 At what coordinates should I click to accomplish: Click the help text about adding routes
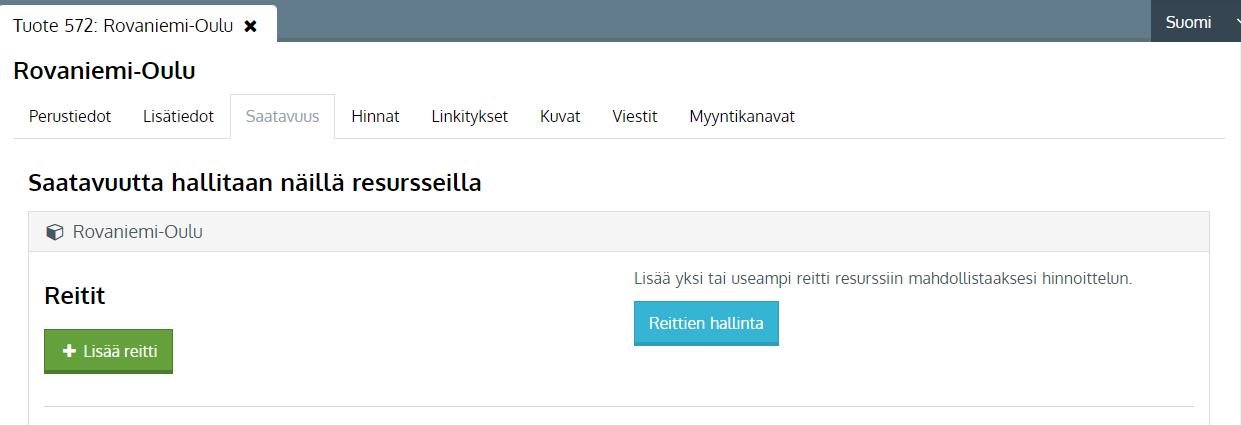(x=883, y=278)
